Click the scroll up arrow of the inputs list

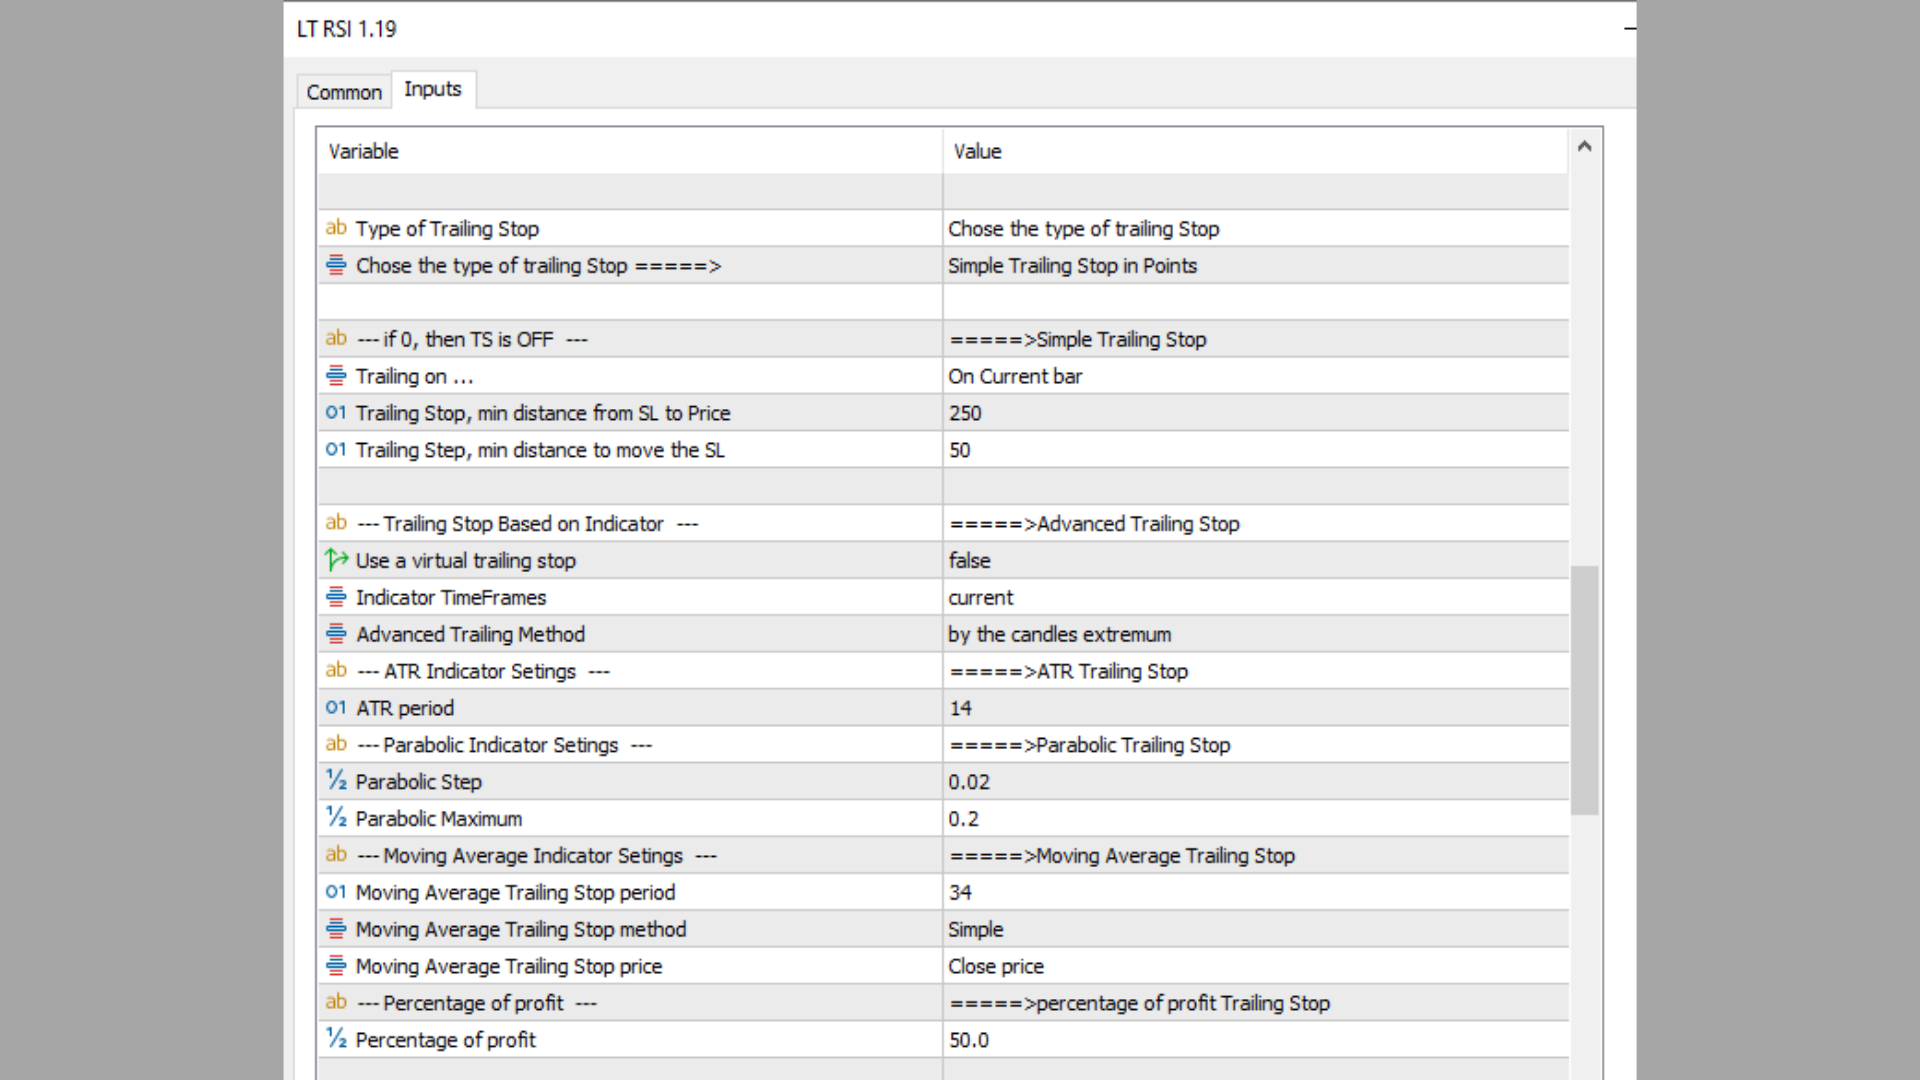click(x=1584, y=147)
